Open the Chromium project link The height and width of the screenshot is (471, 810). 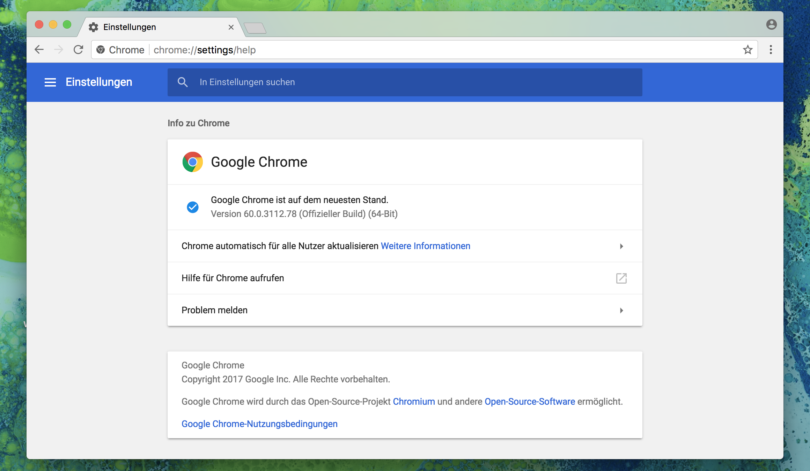413,401
